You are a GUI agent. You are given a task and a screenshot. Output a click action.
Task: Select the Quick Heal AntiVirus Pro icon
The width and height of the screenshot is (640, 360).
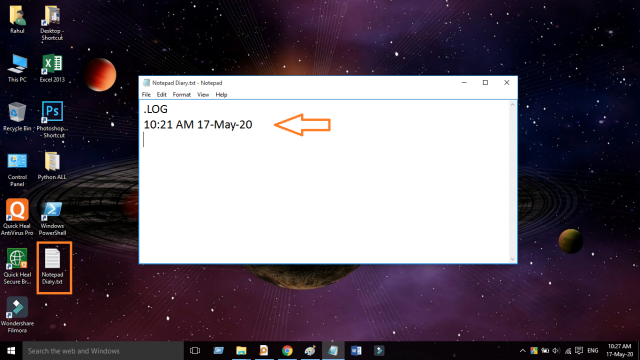coord(17,217)
